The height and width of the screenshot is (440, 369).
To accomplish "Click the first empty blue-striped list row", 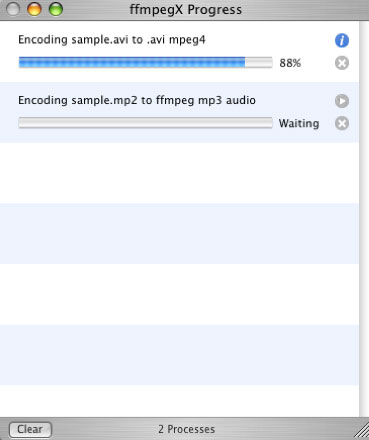I will pos(179,234).
